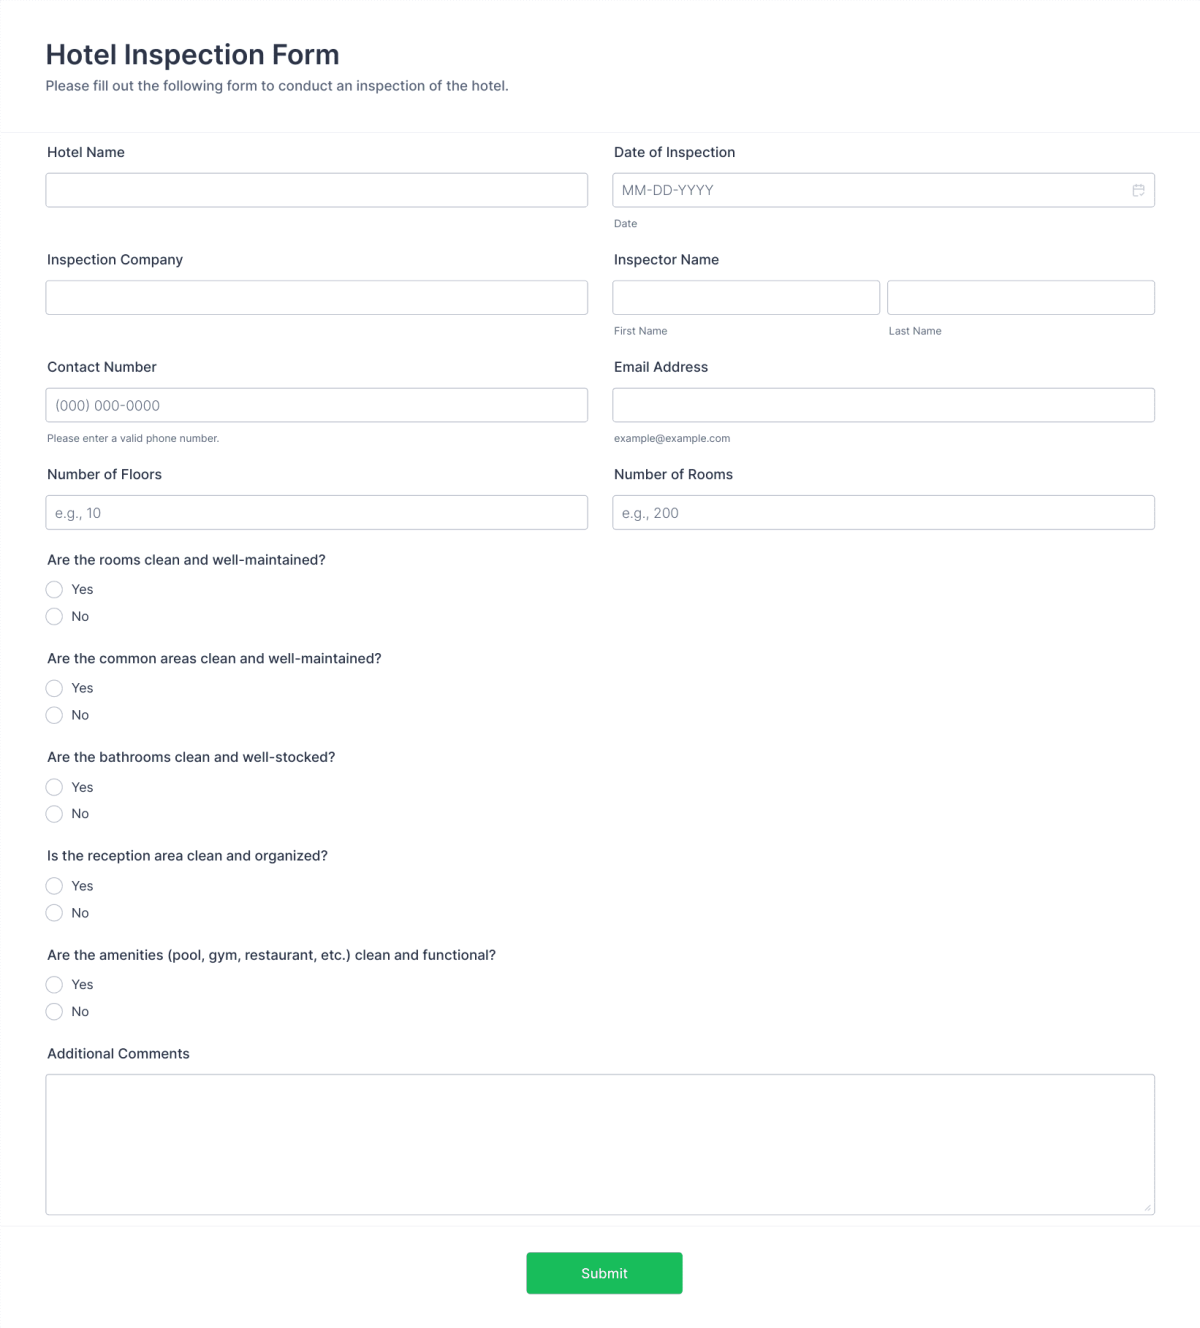Click the Inspector First Name field
The image size is (1200, 1328).
pos(745,297)
